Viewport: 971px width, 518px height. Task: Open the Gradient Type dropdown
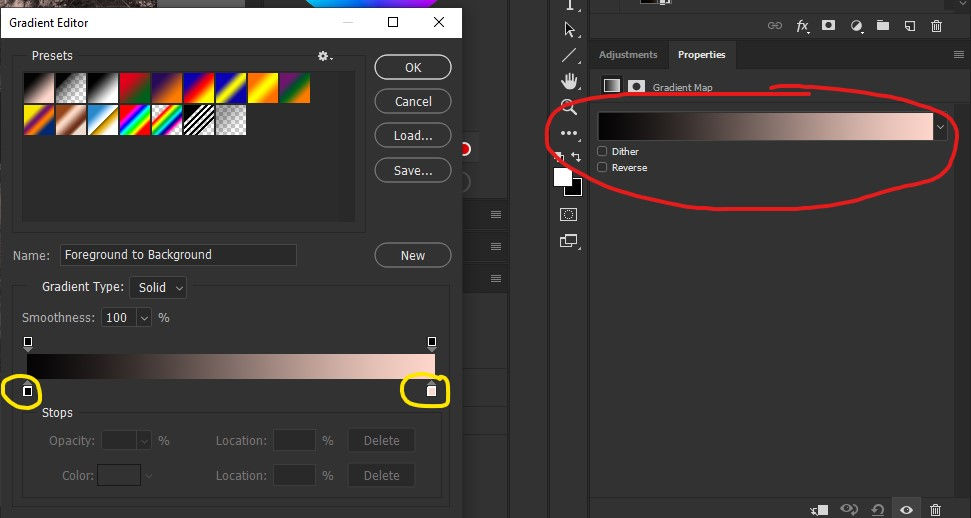[x=158, y=288]
